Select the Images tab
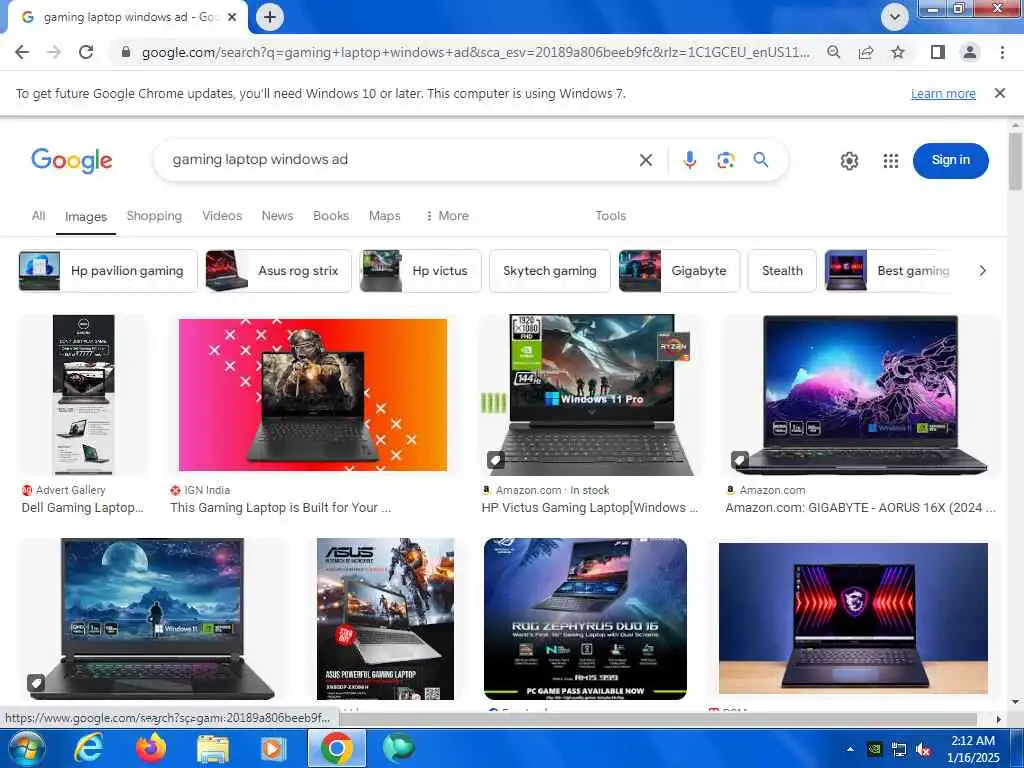The width and height of the screenshot is (1024, 768). (x=86, y=216)
